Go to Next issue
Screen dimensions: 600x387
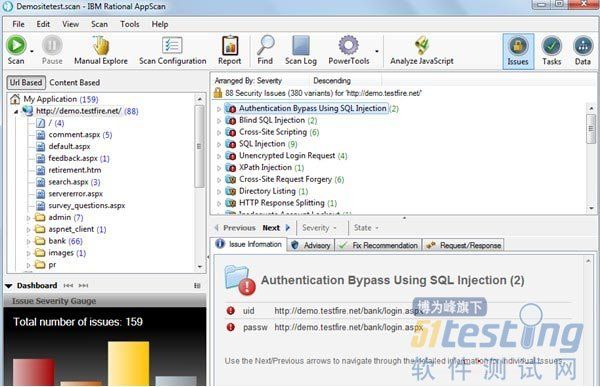pos(276,228)
